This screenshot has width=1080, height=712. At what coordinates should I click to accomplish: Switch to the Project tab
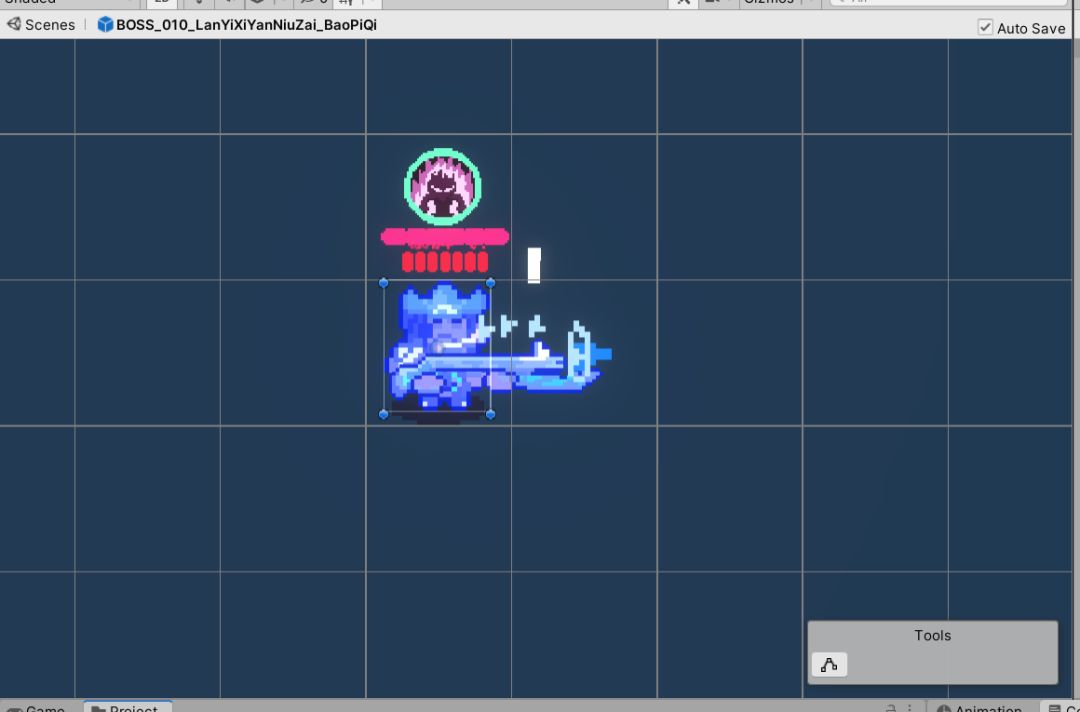(x=127, y=707)
